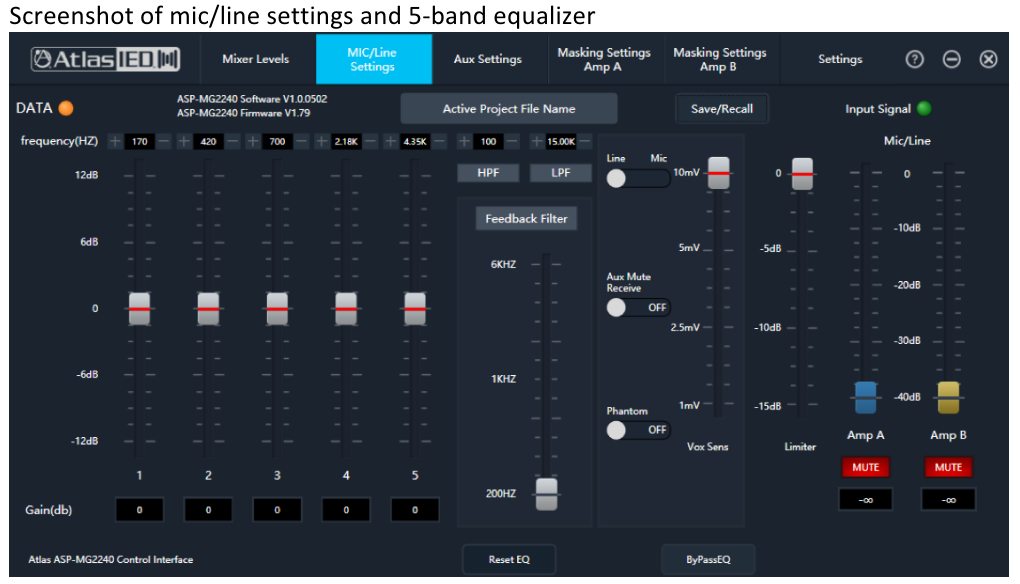
Task: Click the Vox Sens slider handle
Action: (x=719, y=174)
